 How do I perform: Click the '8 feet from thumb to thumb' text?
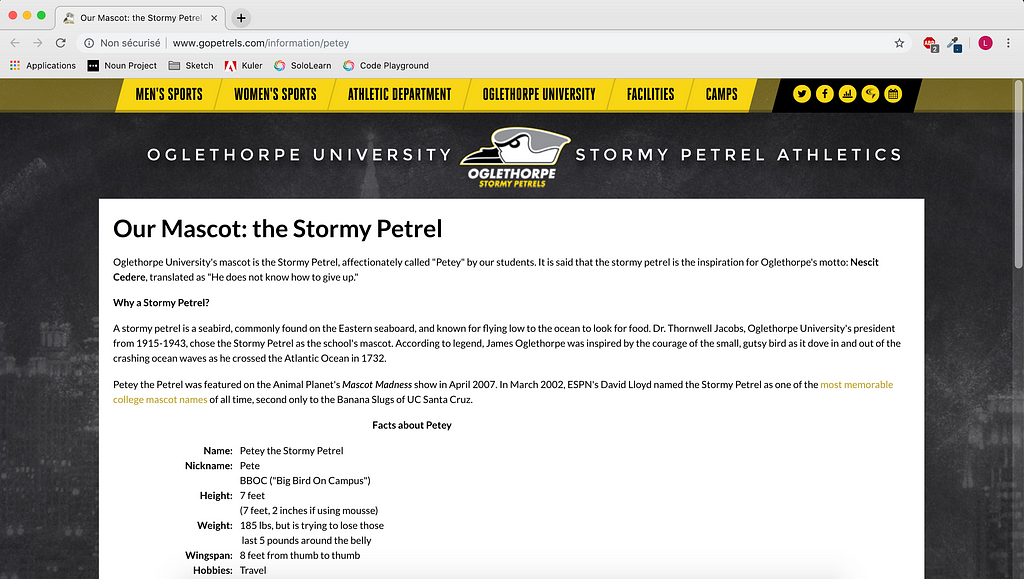[x=300, y=556]
